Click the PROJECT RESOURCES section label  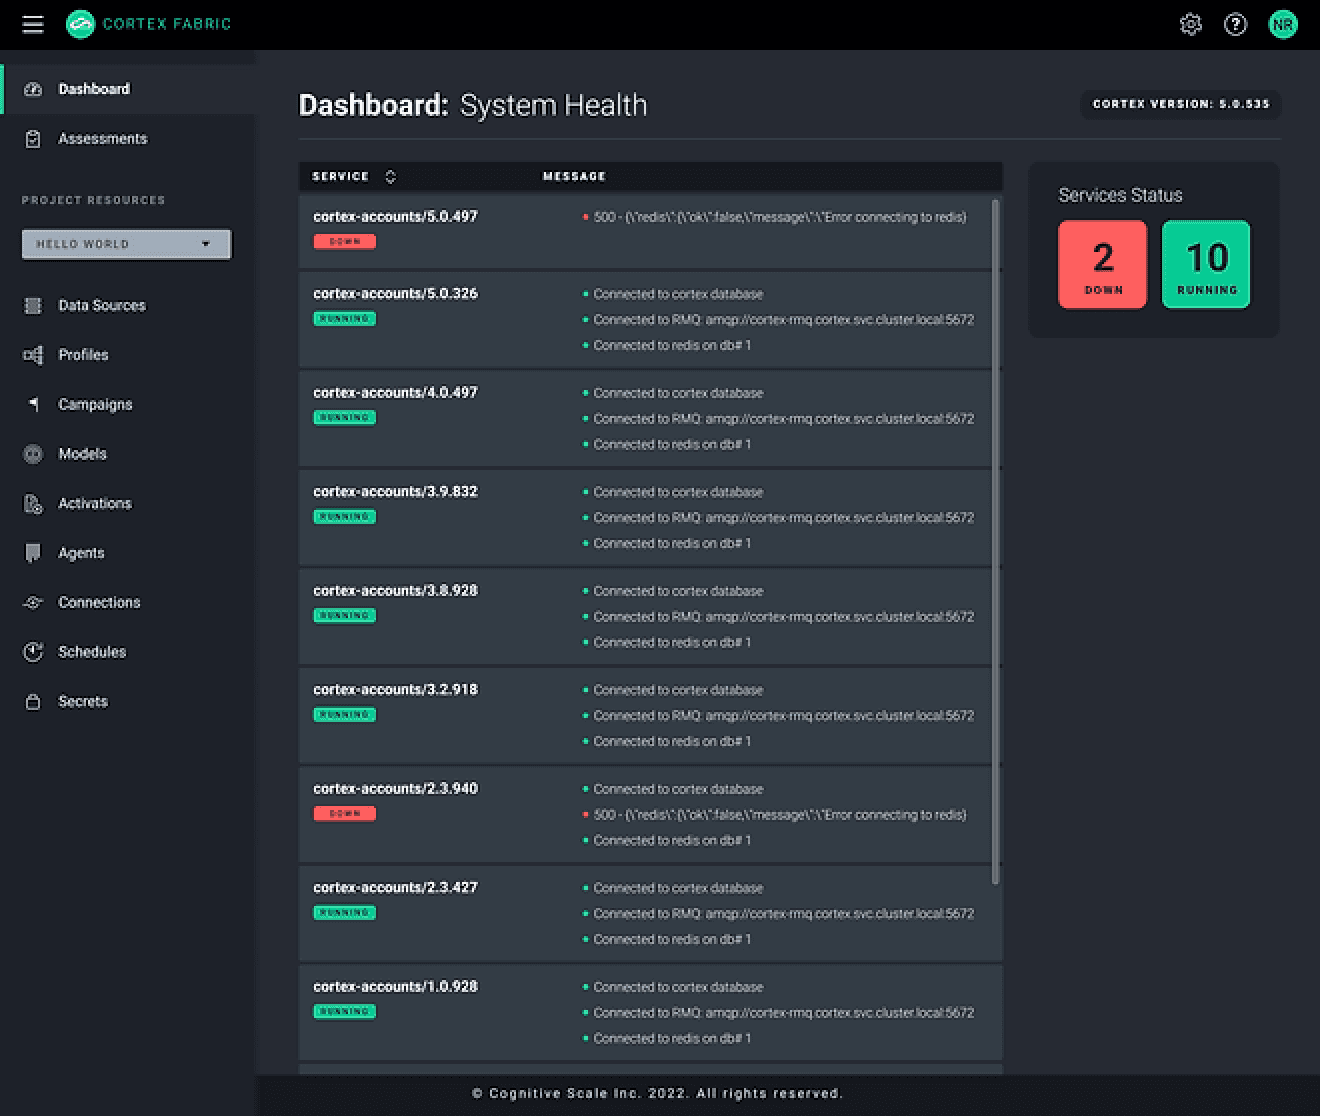coord(93,200)
